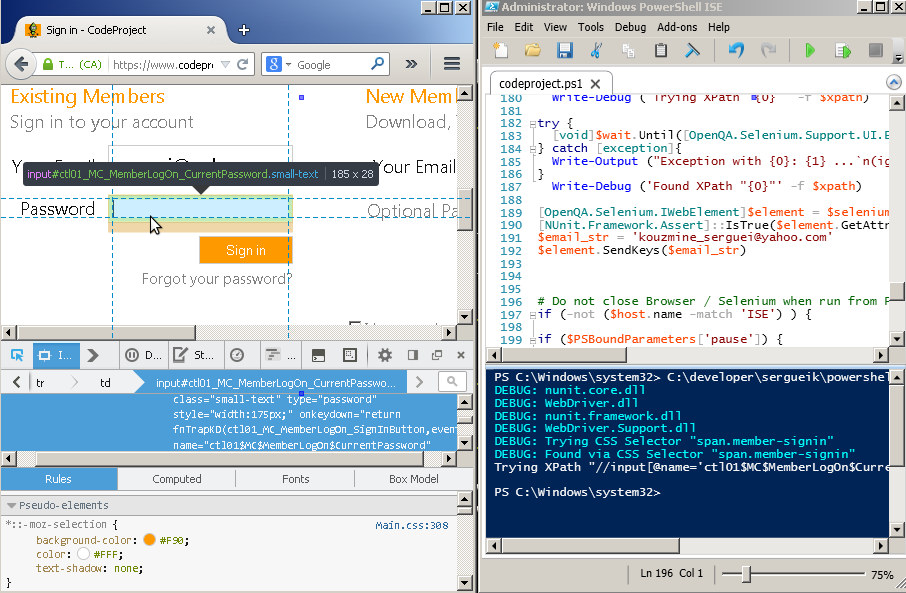Click the ISE zoom slider handle
Viewport: 906px width, 593px height.
(746, 574)
